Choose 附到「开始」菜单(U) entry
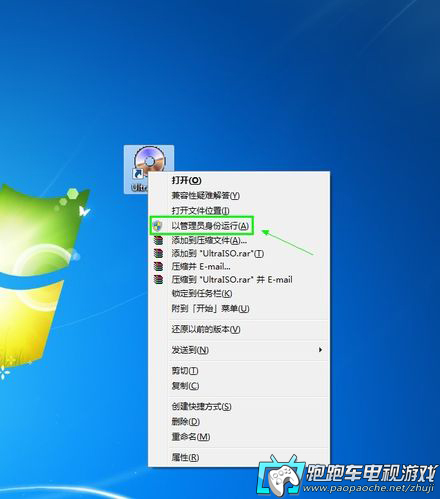This screenshot has height=499, width=440. [x=239, y=308]
